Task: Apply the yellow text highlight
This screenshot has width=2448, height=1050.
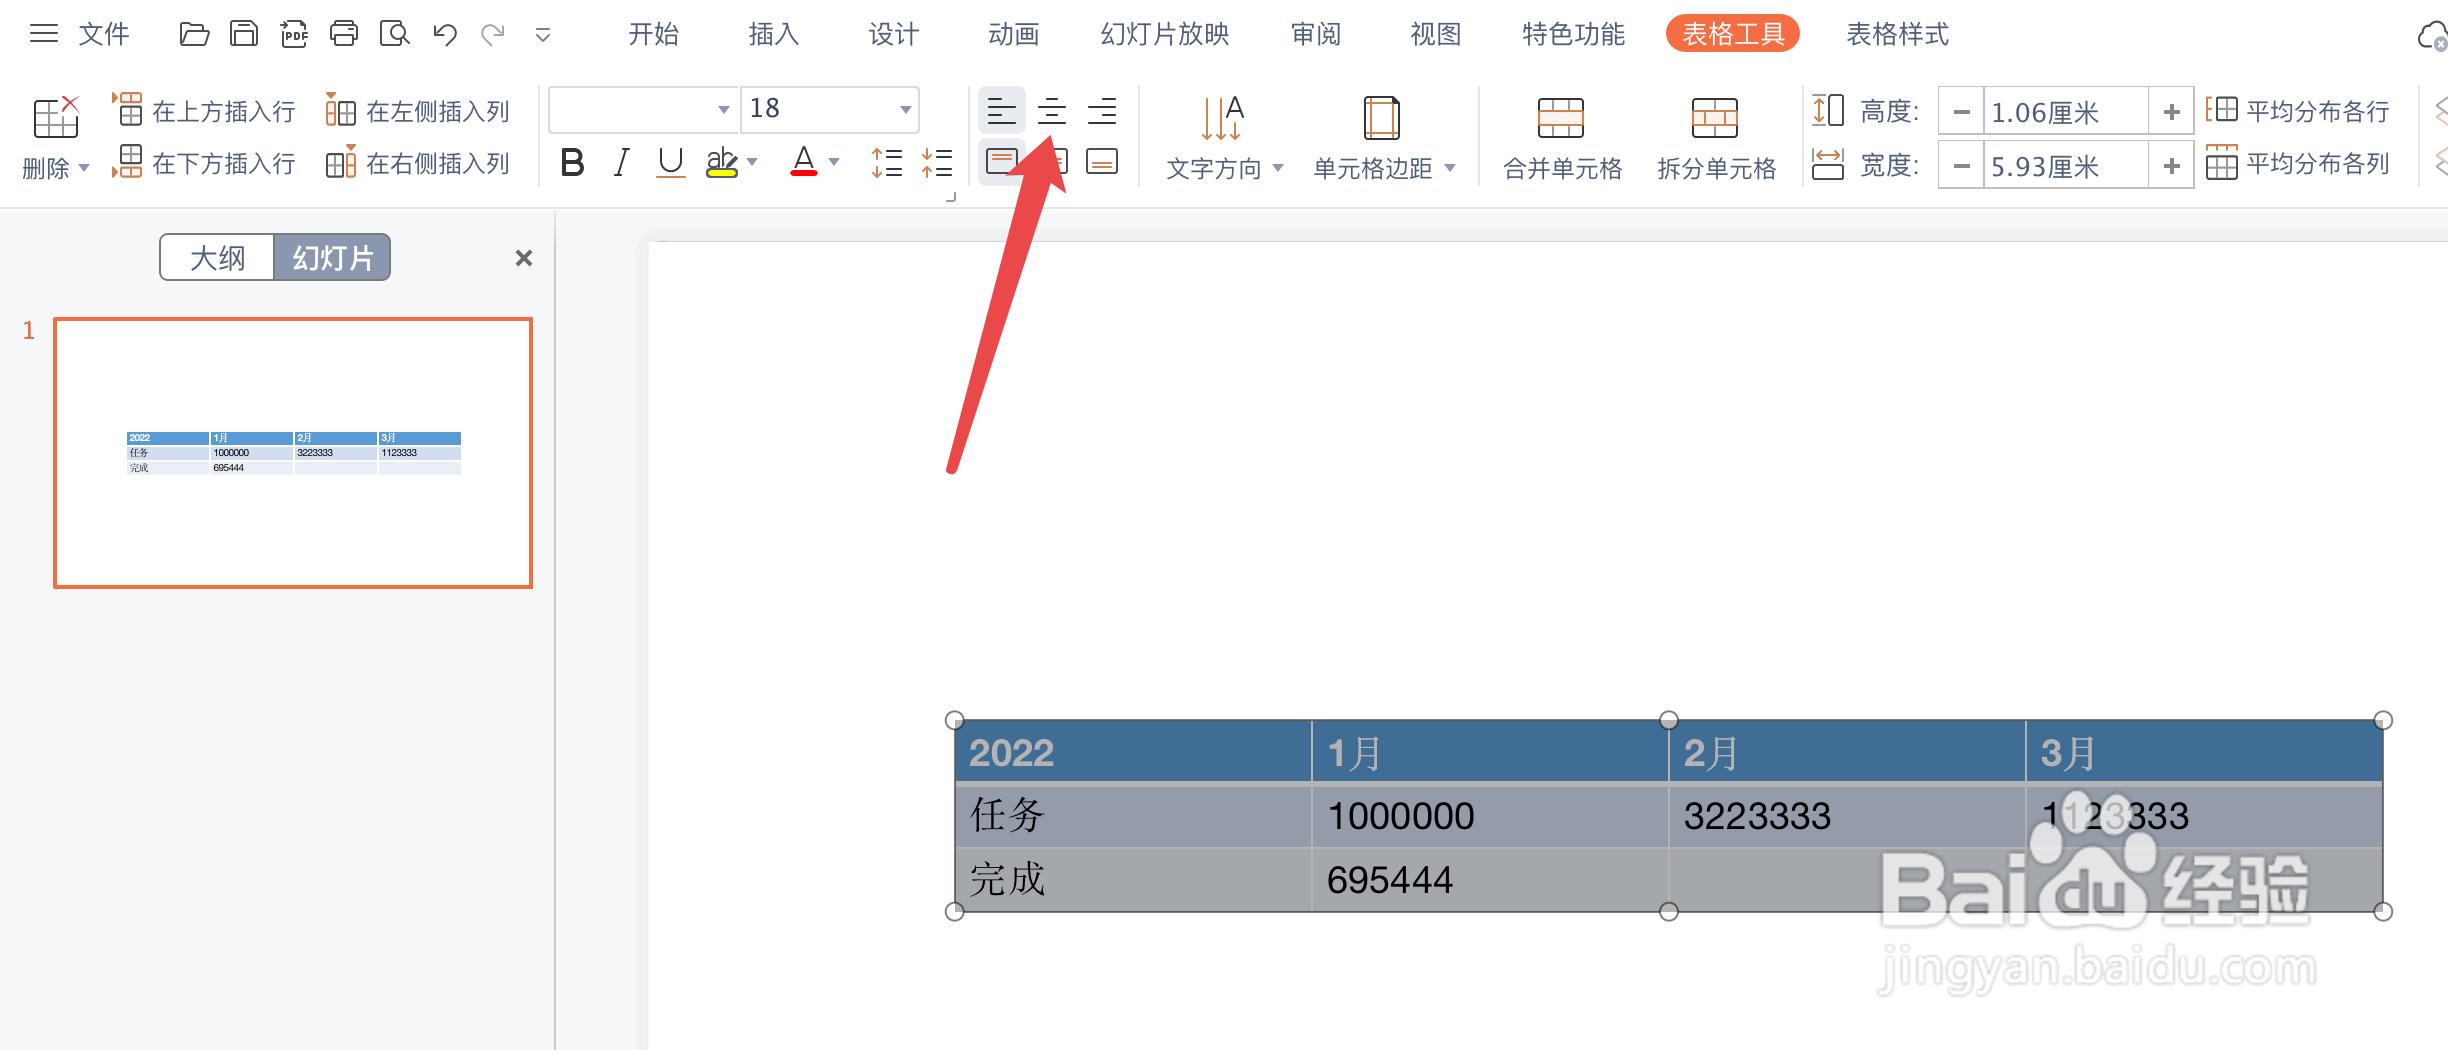Action: pos(721,162)
